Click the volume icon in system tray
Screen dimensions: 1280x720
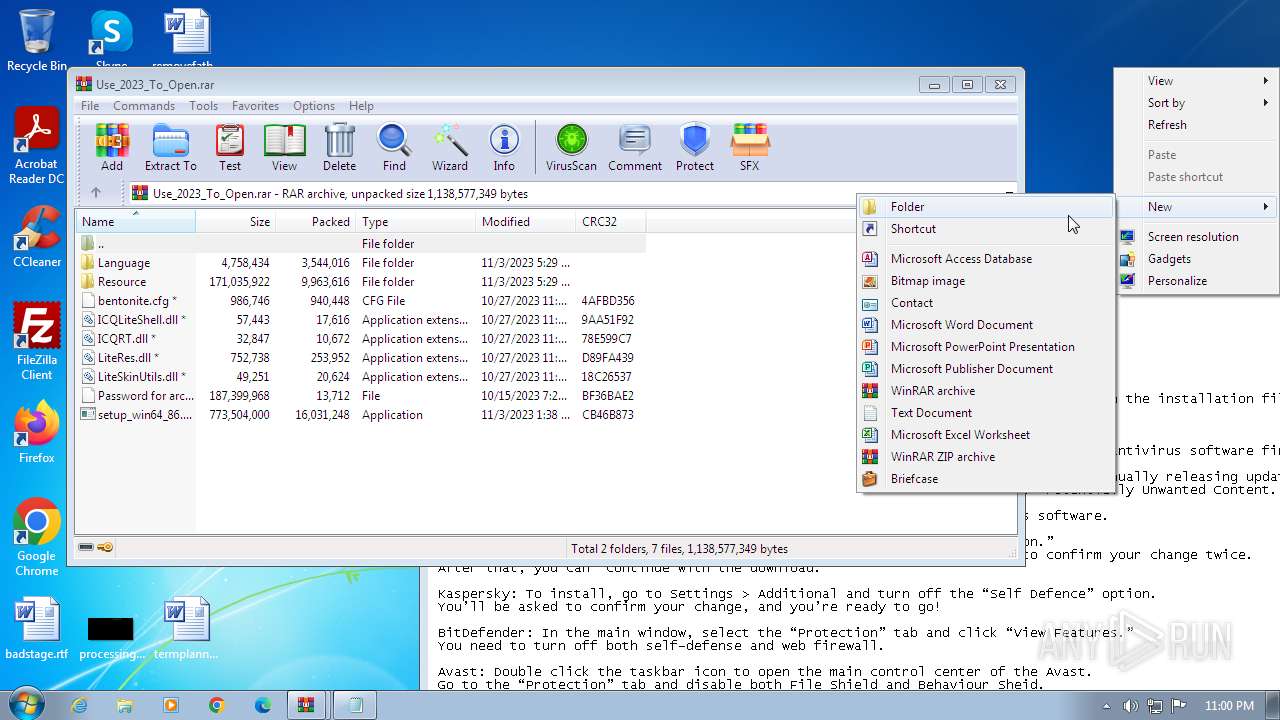(x=1130, y=706)
